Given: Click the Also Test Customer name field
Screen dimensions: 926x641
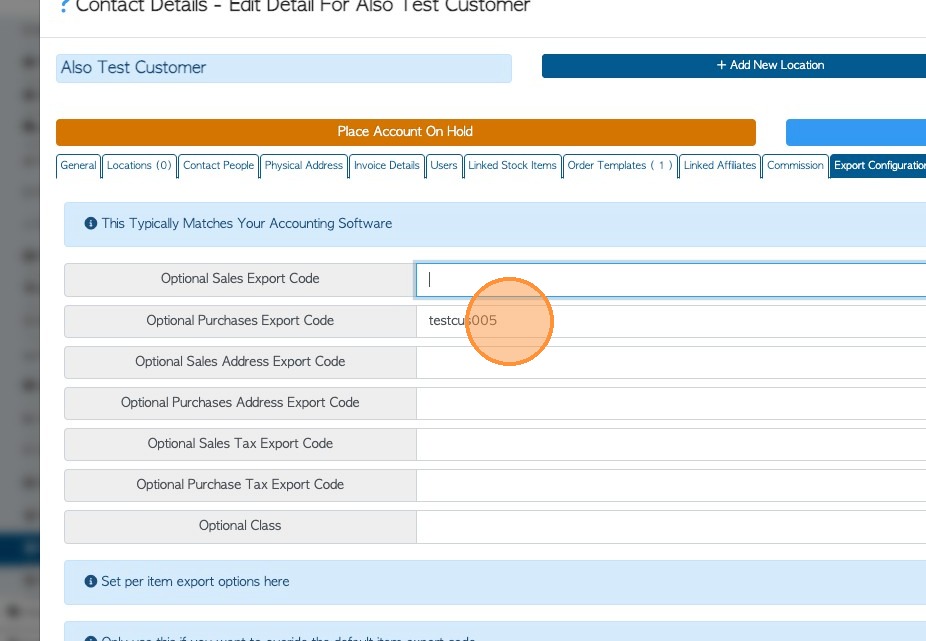Looking at the screenshot, I should (x=284, y=68).
